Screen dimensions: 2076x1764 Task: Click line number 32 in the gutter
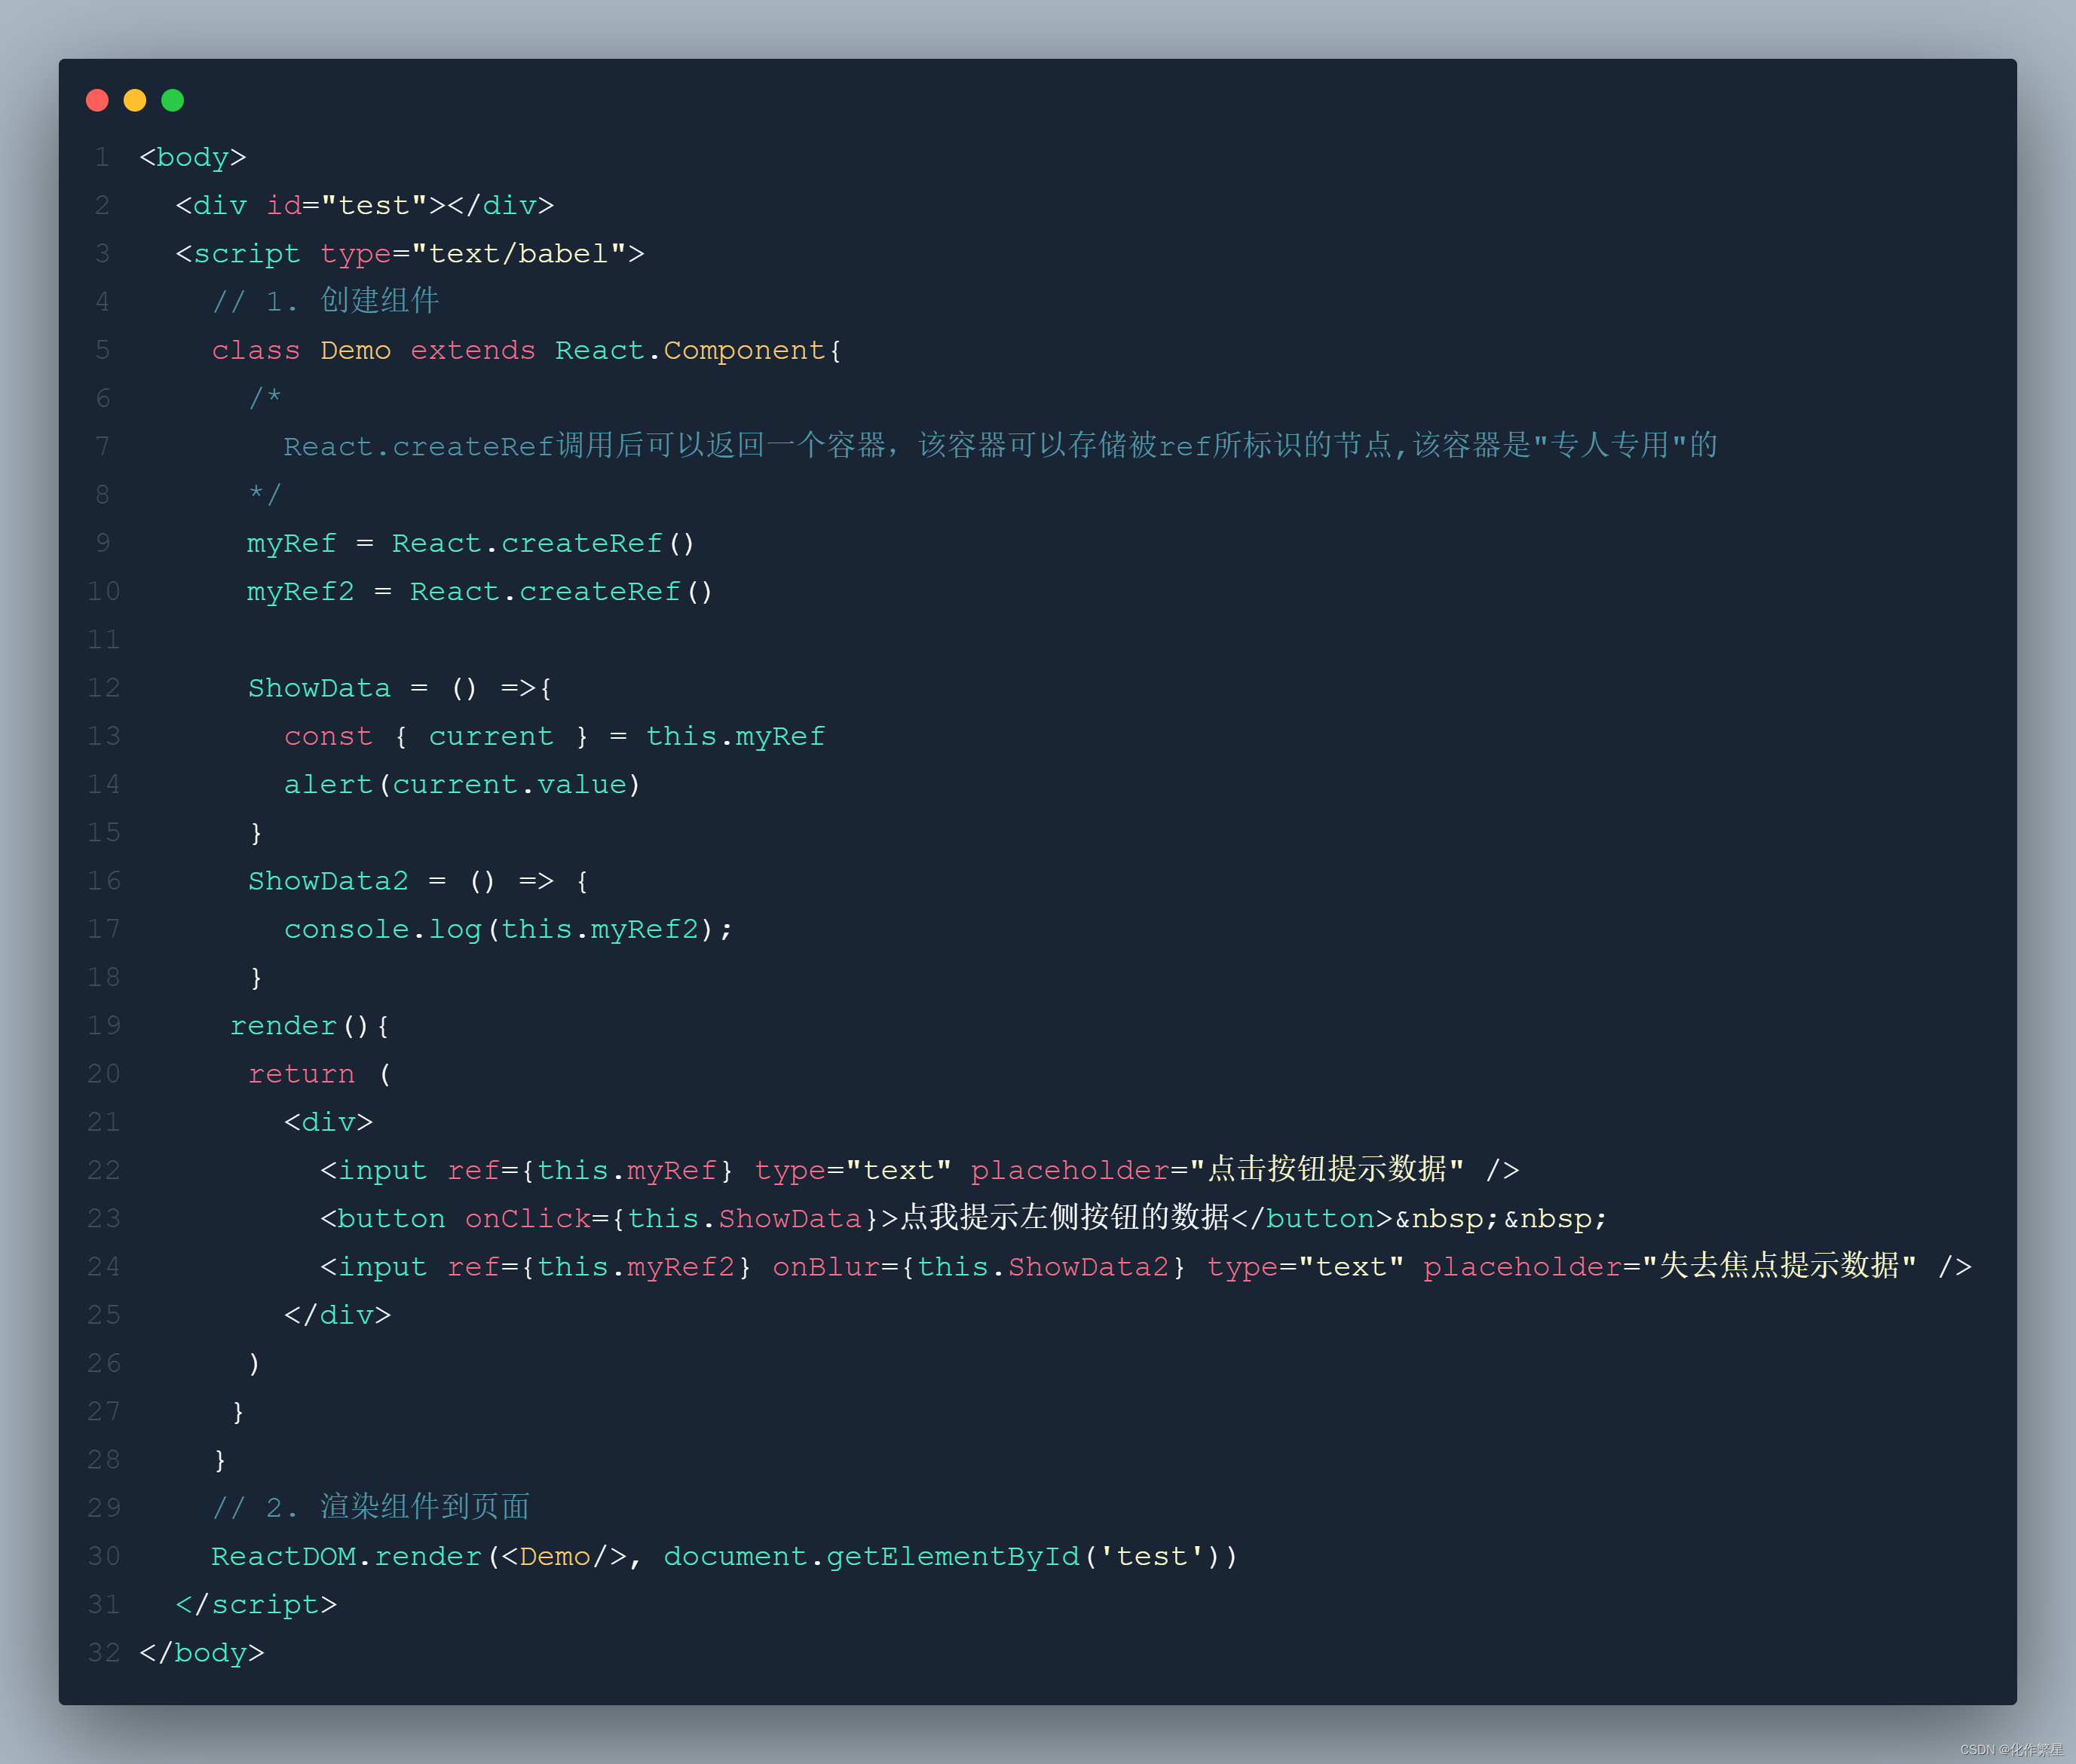tap(104, 1652)
